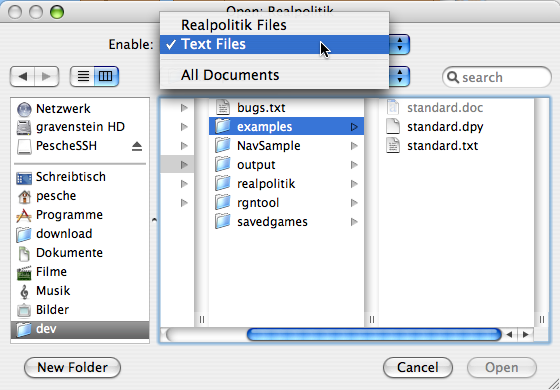Image resolution: width=560 pixels, height=390 pixels.
Task: Expand rgntool folder arrow
Action: 354,203
